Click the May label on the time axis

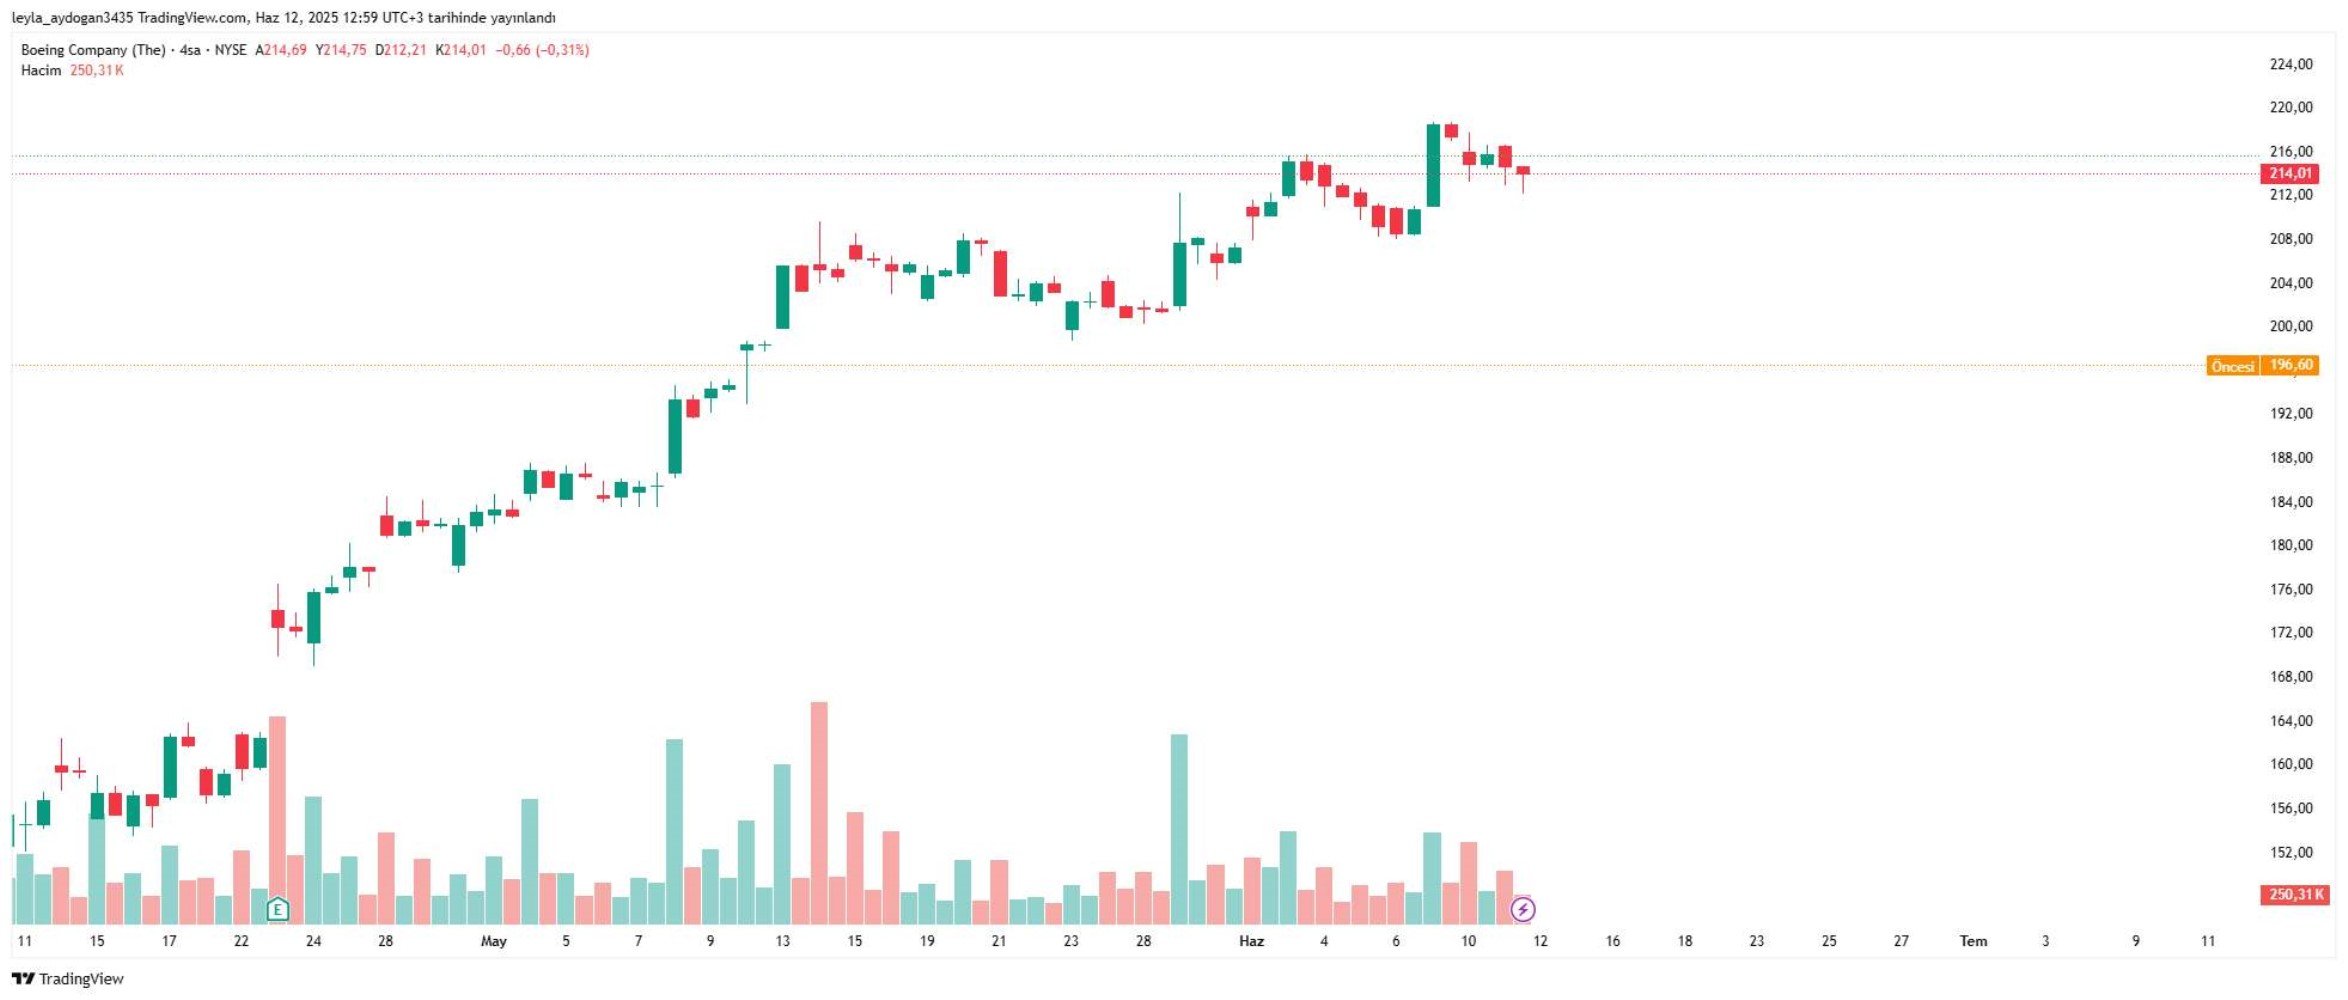(x=494, y=941)
